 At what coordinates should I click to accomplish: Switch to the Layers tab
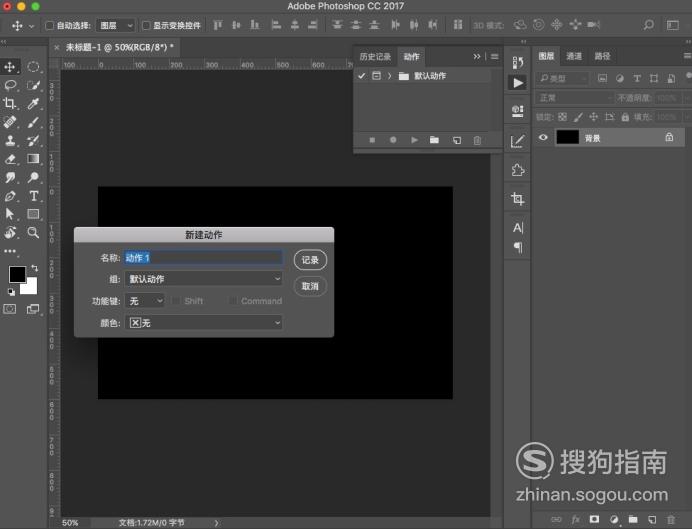click(x=546, y=56)
